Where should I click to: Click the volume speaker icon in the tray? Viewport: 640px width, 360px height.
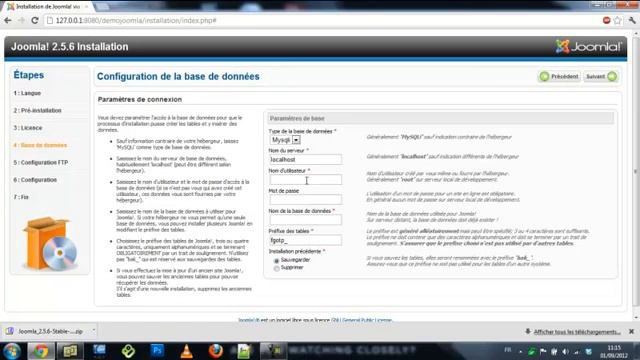(x=565, y=351)
